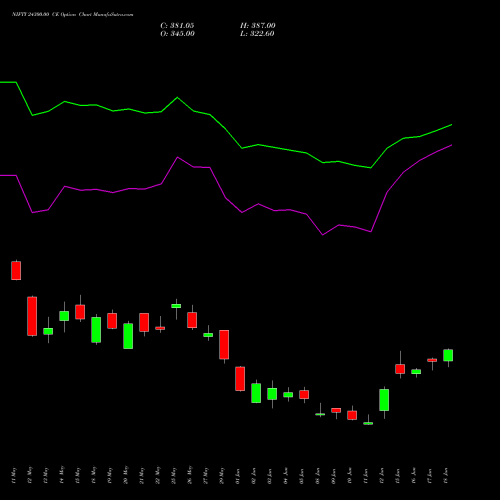Click the 20 May date label
500x500 pixels.
126,476
